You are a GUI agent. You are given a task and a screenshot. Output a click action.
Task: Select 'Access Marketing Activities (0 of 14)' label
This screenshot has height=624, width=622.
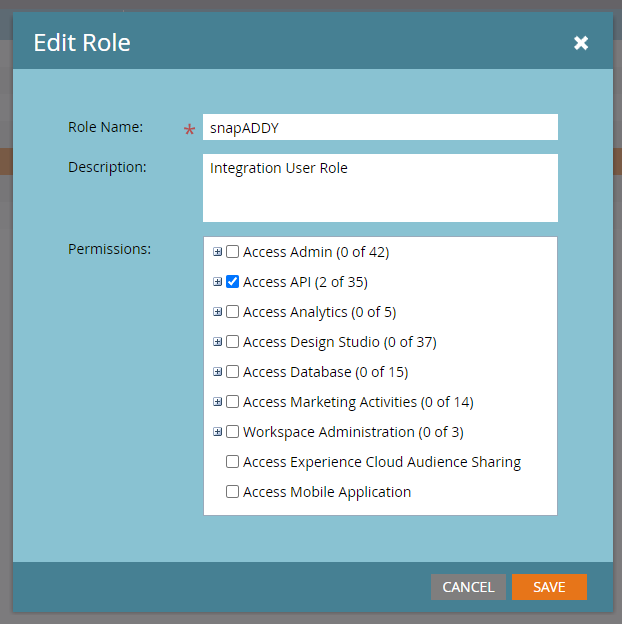[358, 402]
